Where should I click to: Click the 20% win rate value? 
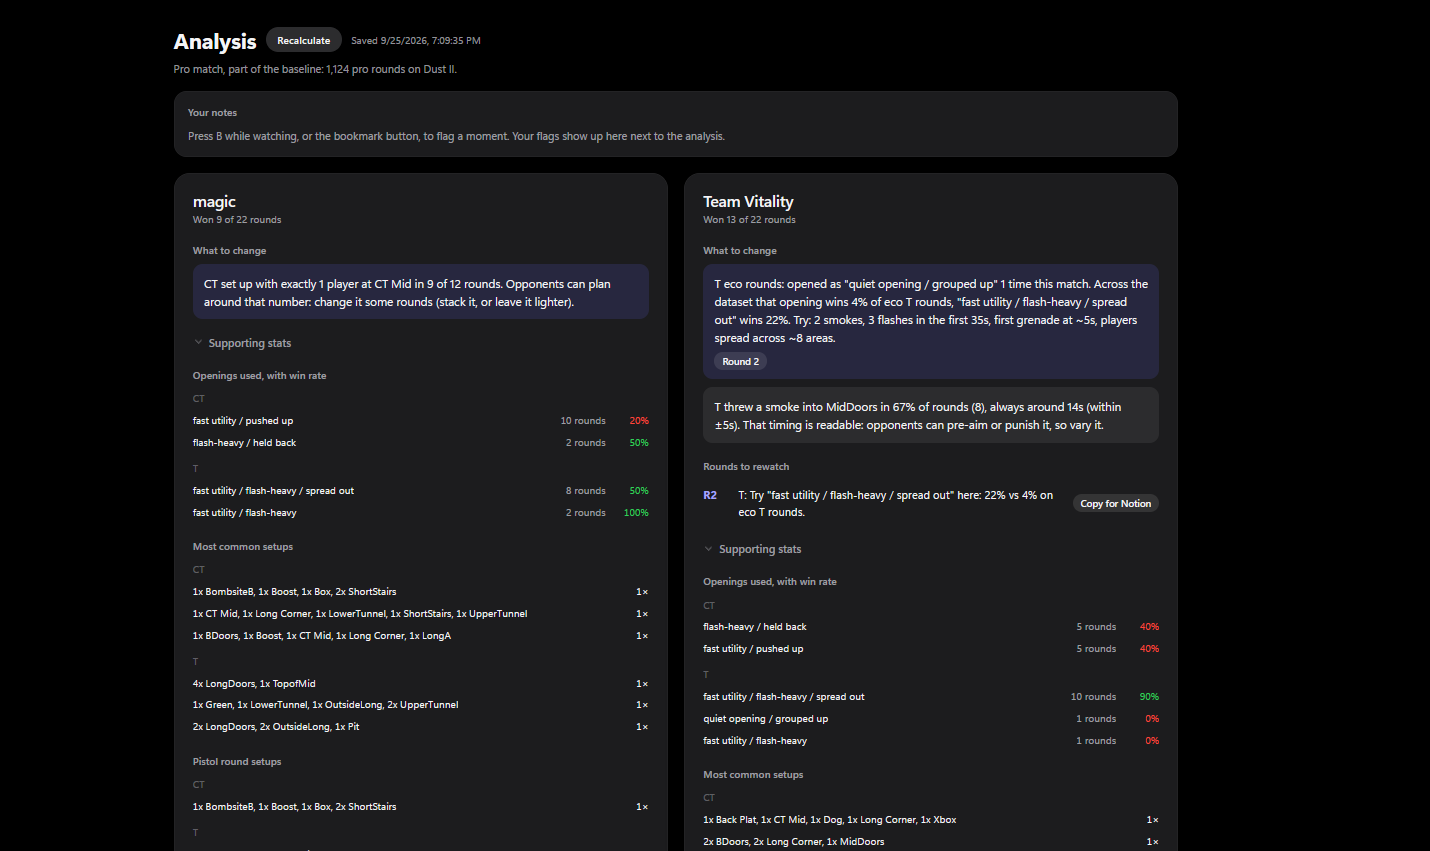[639, 421]
